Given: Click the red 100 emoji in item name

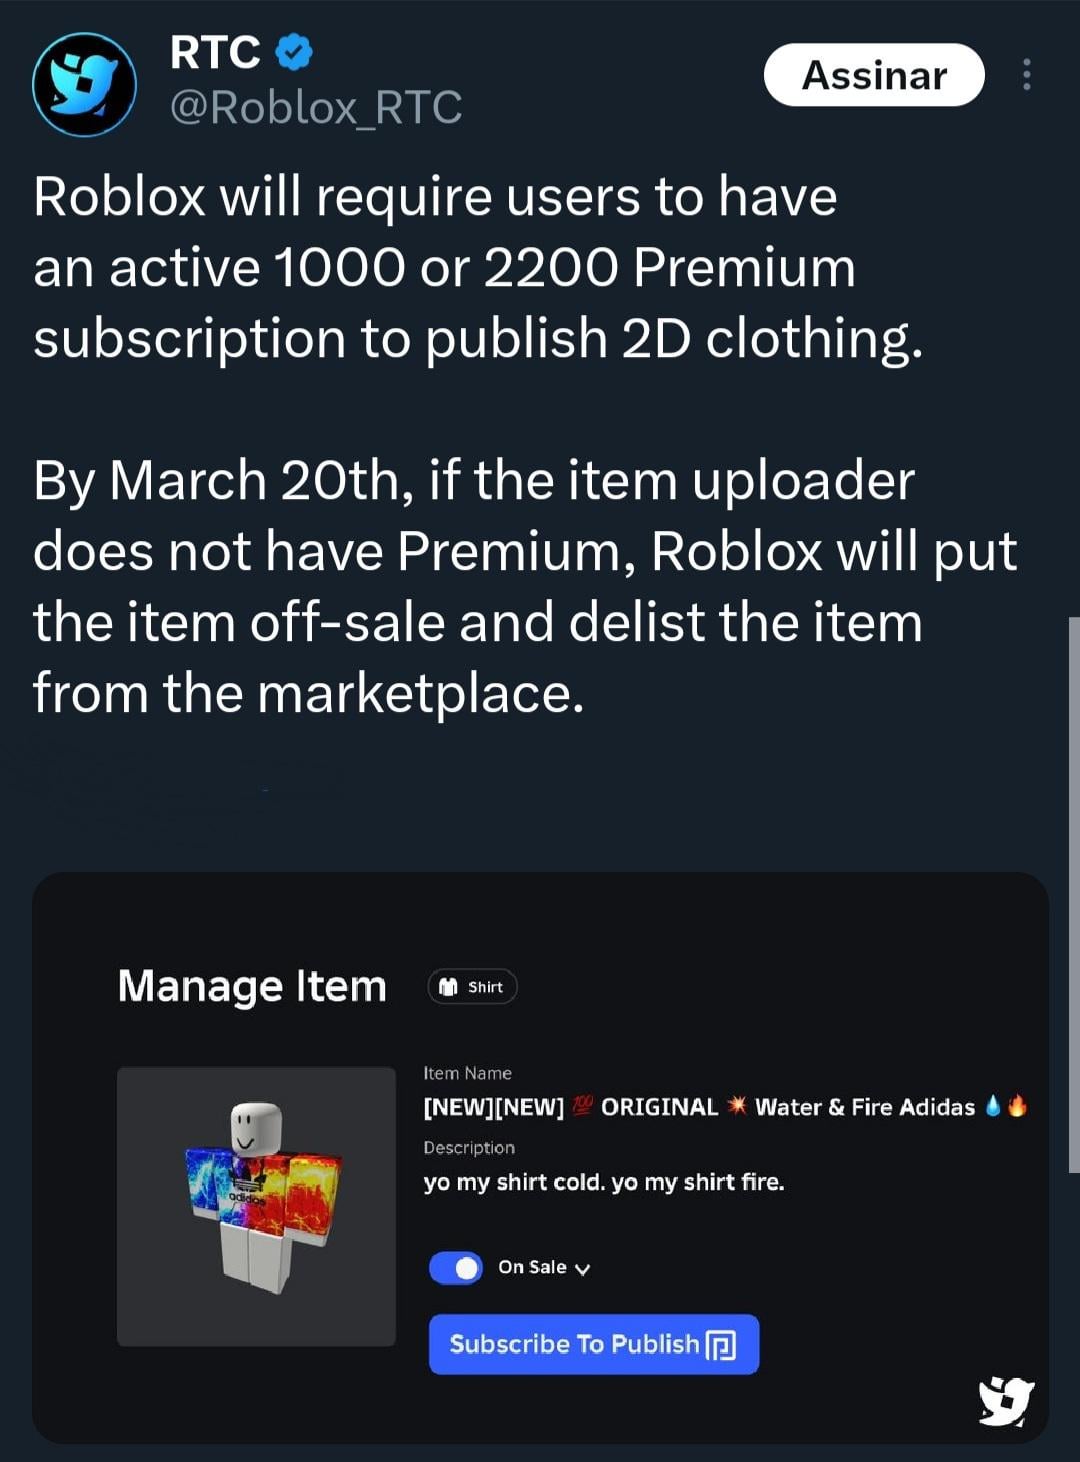Looking at the screenshot, I should pyautogui.click(x=583, y=1106).
